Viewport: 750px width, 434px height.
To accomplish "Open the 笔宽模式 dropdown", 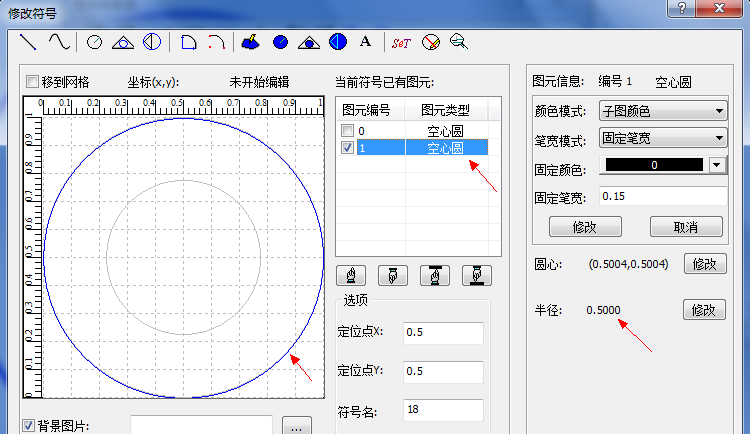I will point(662,138).
